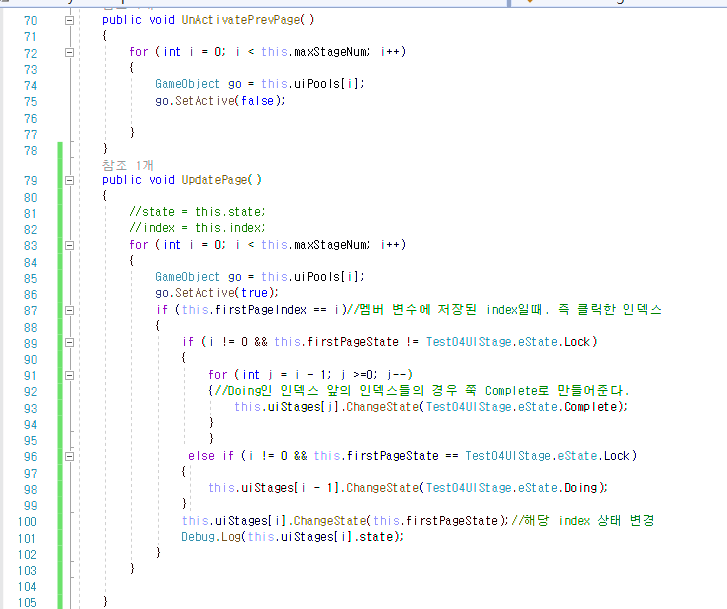Image resolution: width=727 pixels, height=609 pixels.
Task: Collapse the UnActivatePrevPage method at line 70
Action: [x=69, y=20]
